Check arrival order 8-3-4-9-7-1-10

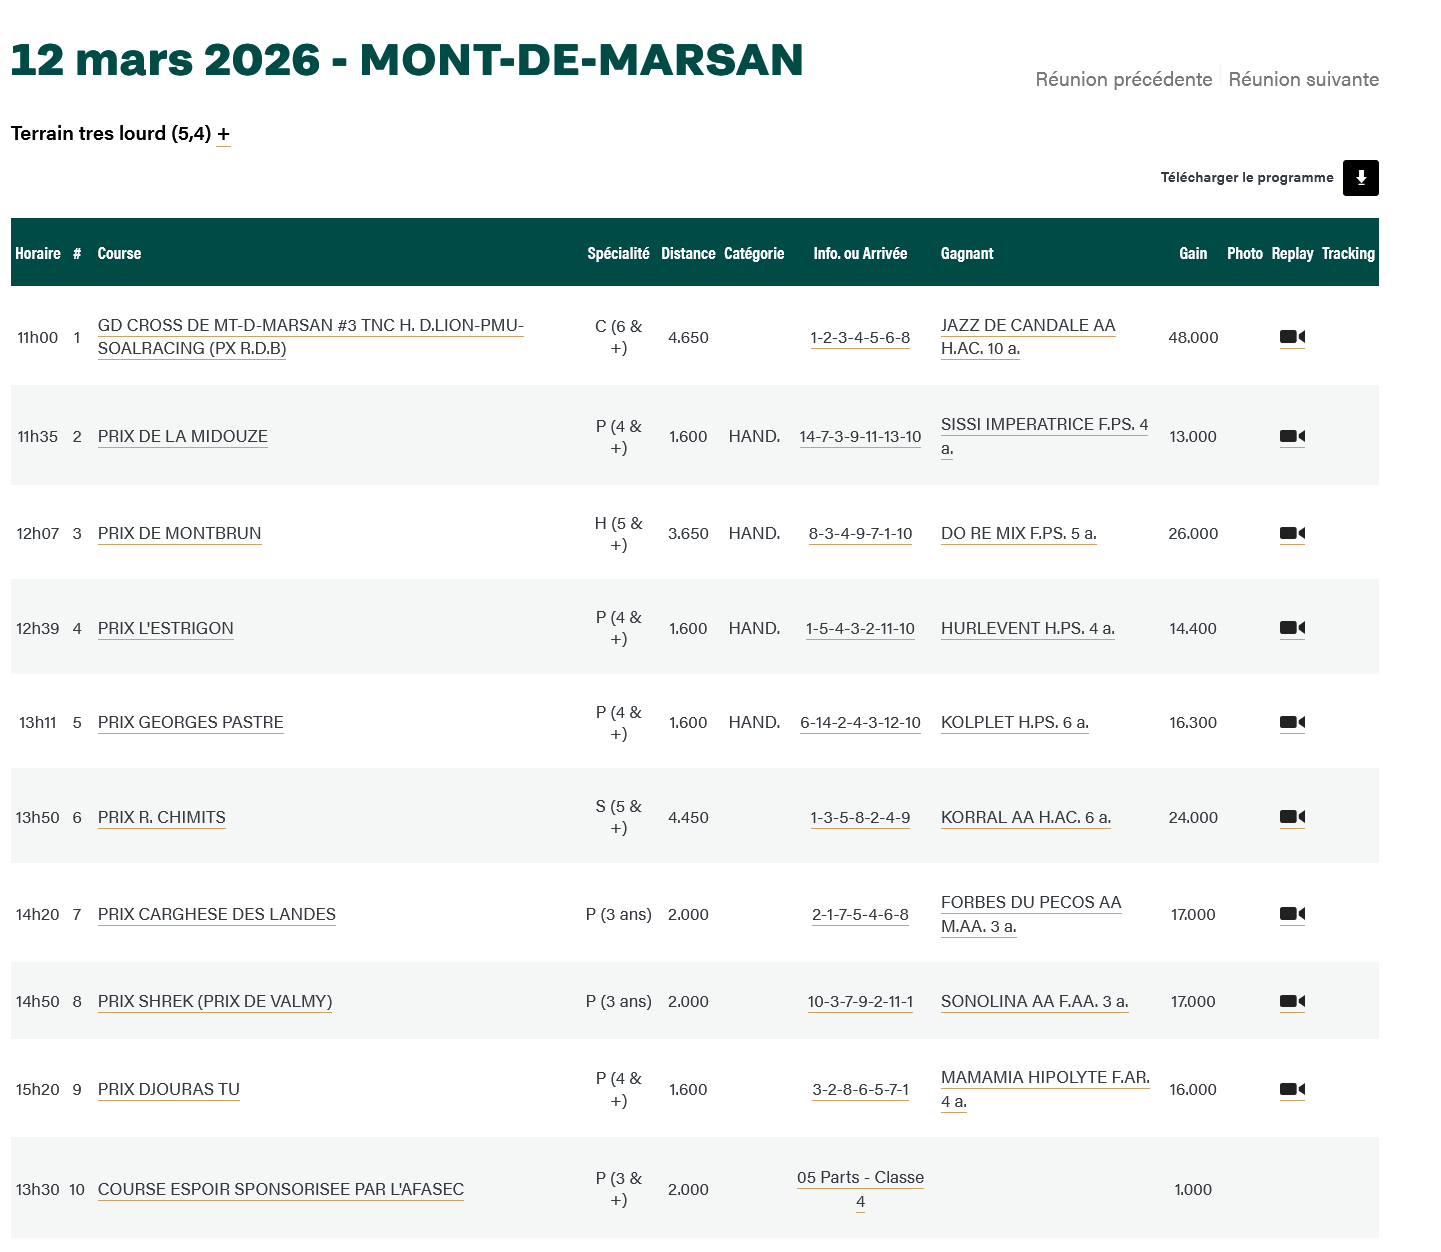click(x=860, y=533)
